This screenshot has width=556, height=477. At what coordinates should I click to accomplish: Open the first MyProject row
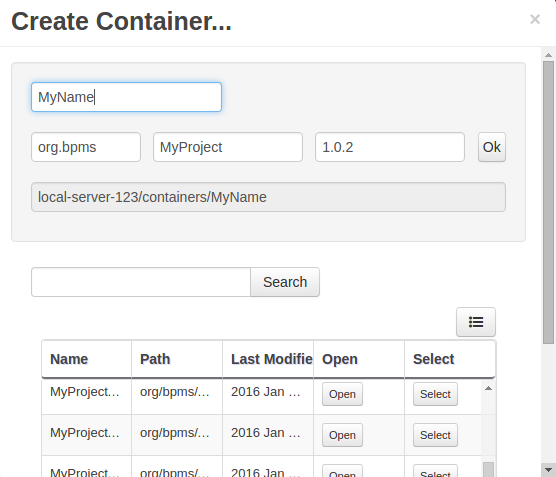342,394
